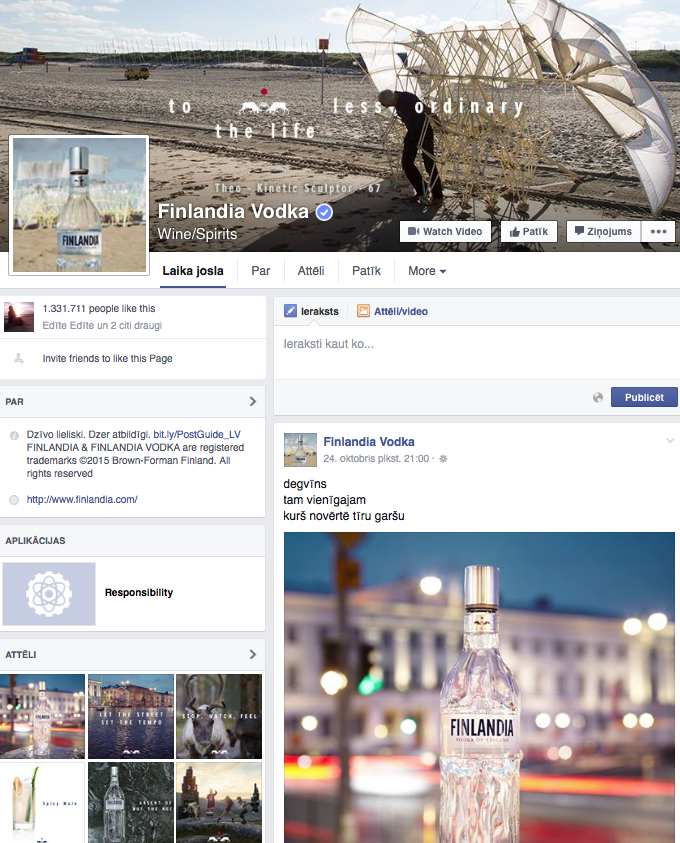Open the Par tab
This screenshot has width=680, height=843.
click(x=261, y=271)
